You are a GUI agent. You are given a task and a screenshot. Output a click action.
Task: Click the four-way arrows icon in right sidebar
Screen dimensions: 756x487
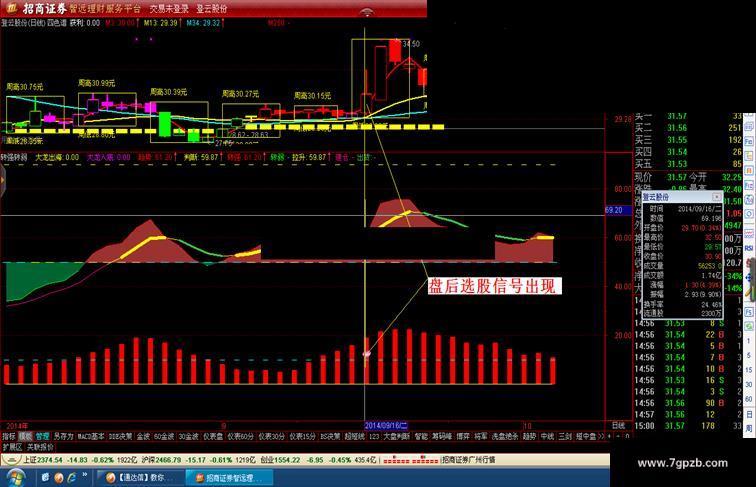pos(749,277)
